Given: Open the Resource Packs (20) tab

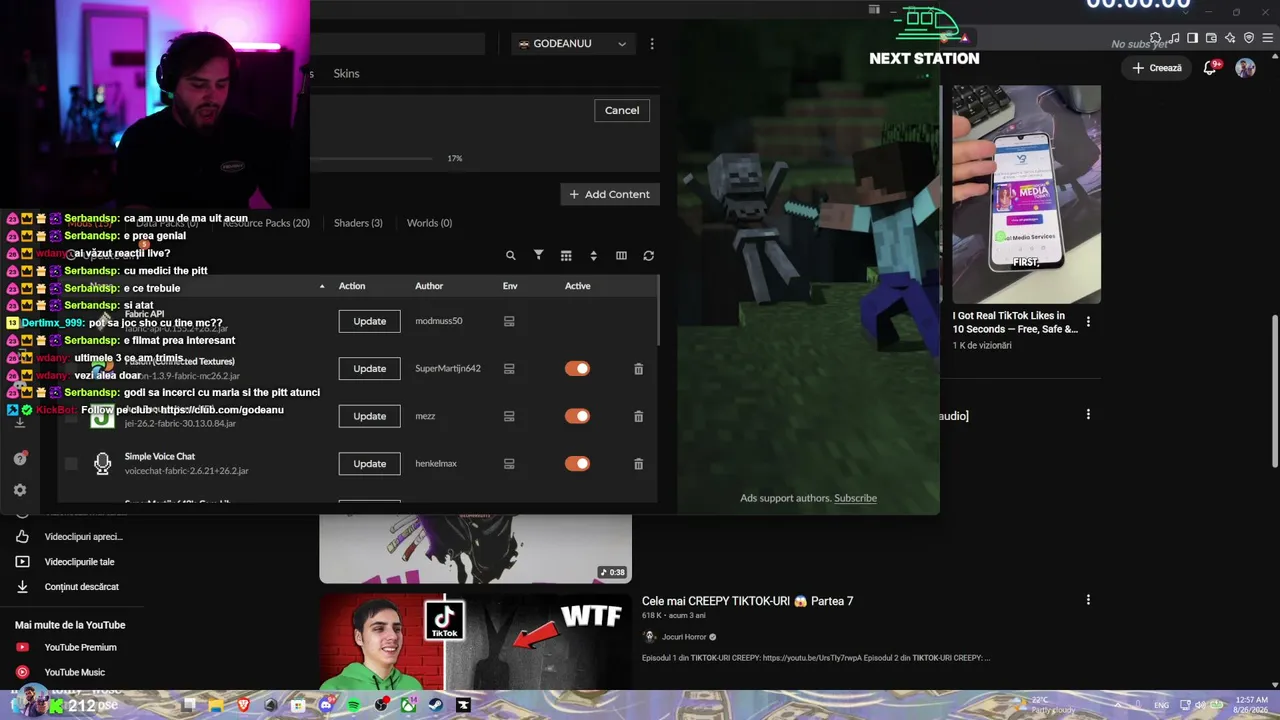Looking at the screenshot, I should 266,223.
